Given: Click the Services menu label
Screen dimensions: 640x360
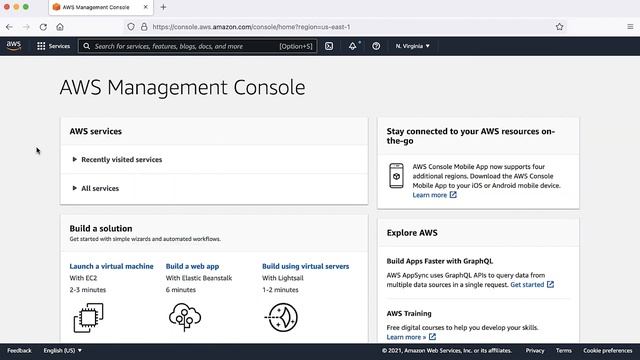Looking at the screenshot, I should tap(59, 46).
